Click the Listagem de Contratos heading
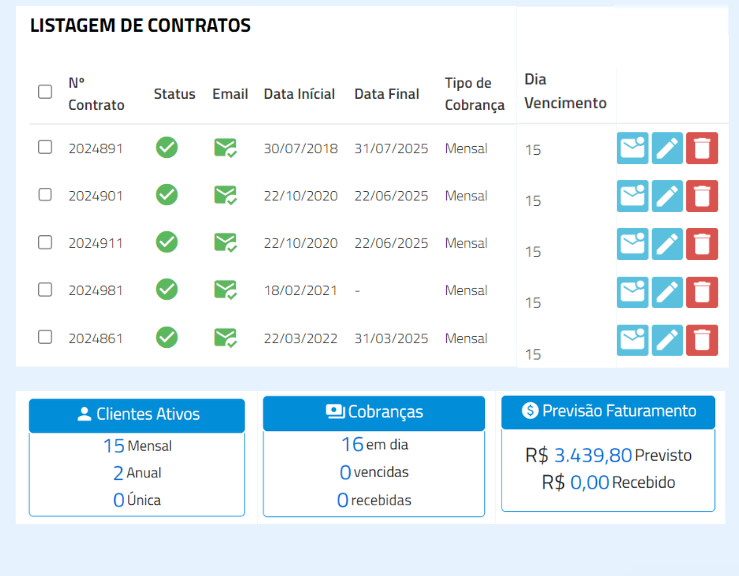 (140, 25)
